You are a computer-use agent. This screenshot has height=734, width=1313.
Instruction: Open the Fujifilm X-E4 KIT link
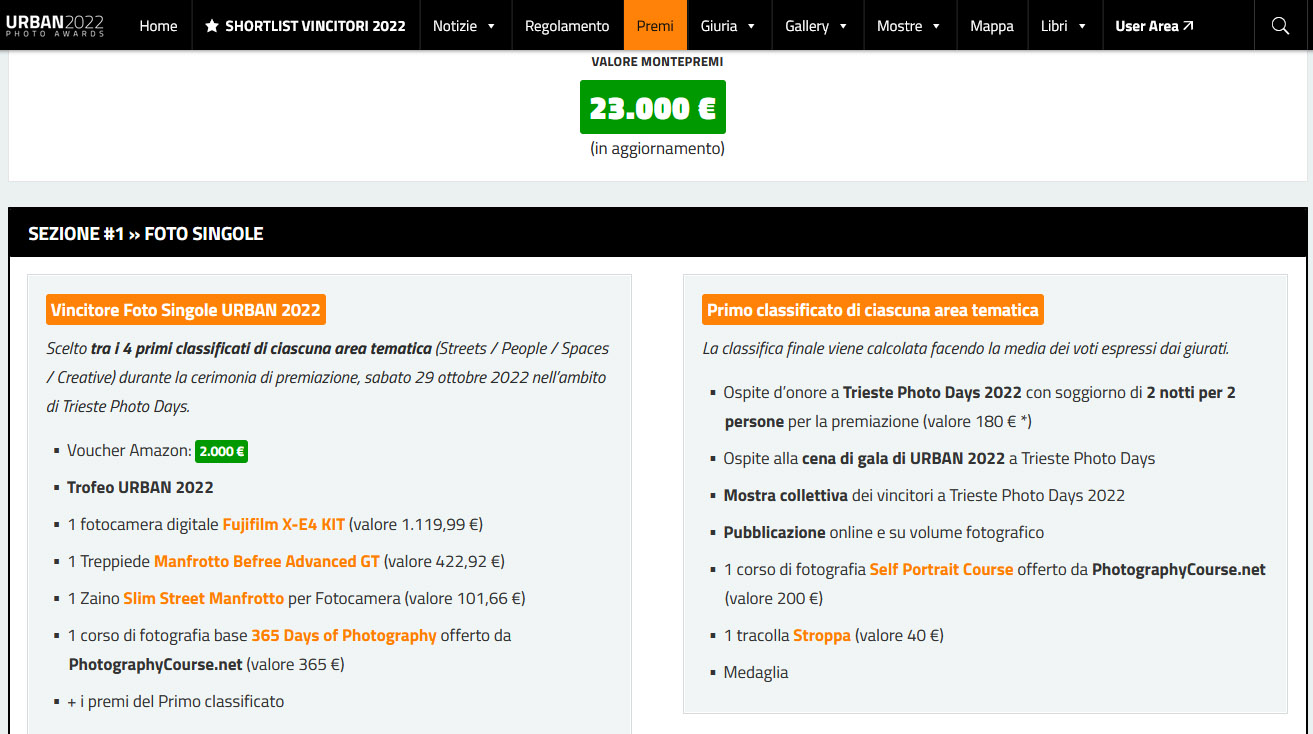284,524
